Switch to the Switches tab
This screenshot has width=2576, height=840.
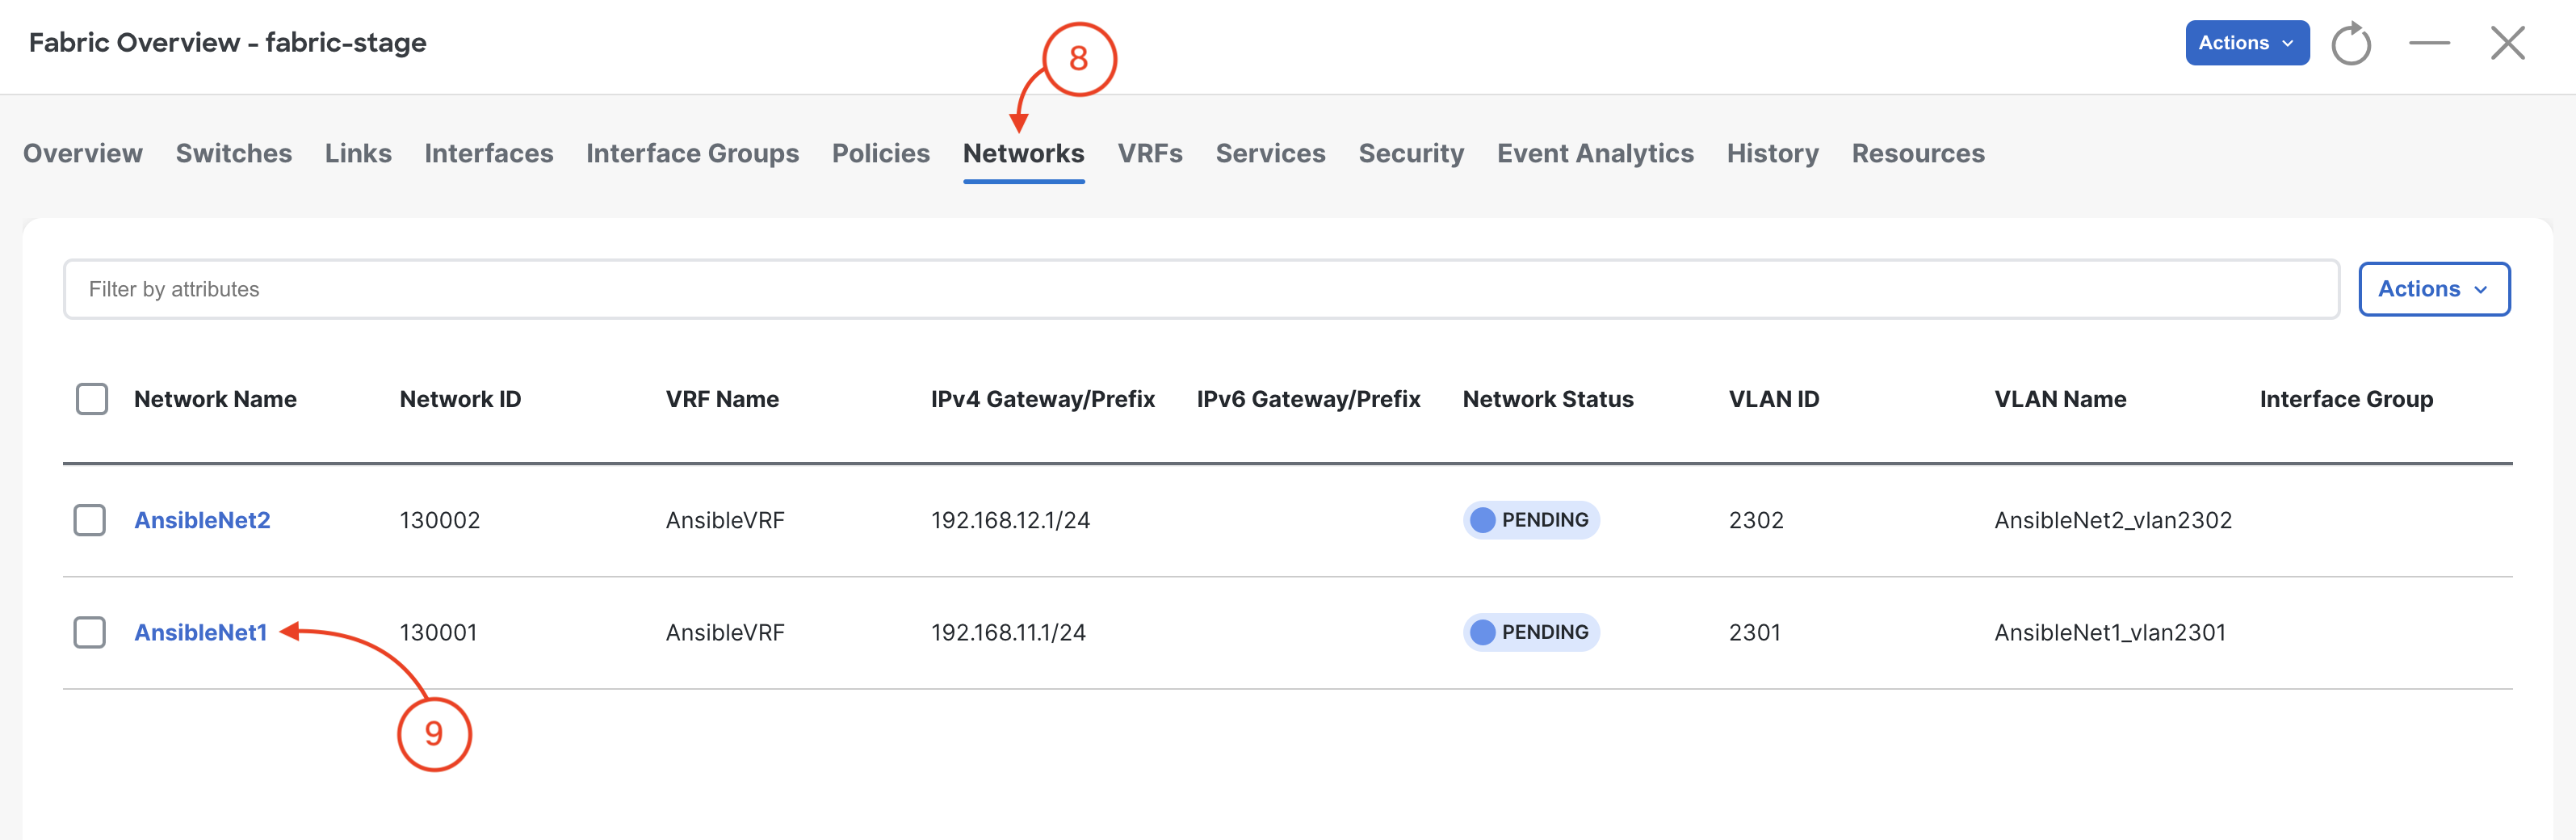(234, 153)
